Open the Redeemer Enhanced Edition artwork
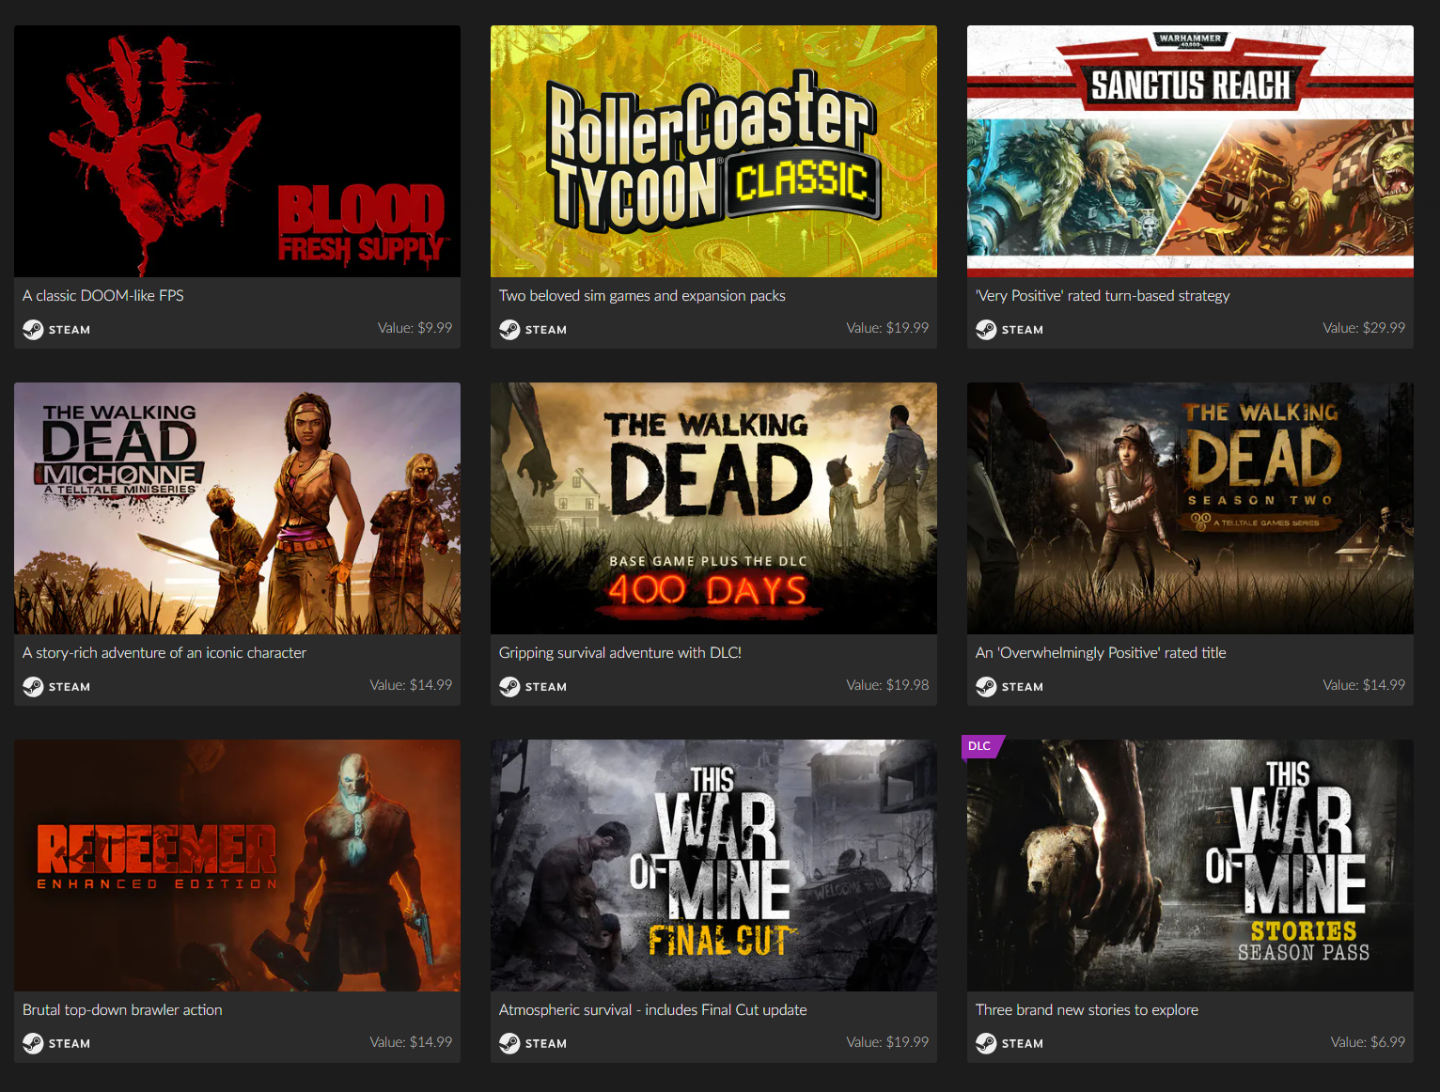 [237, 865]
